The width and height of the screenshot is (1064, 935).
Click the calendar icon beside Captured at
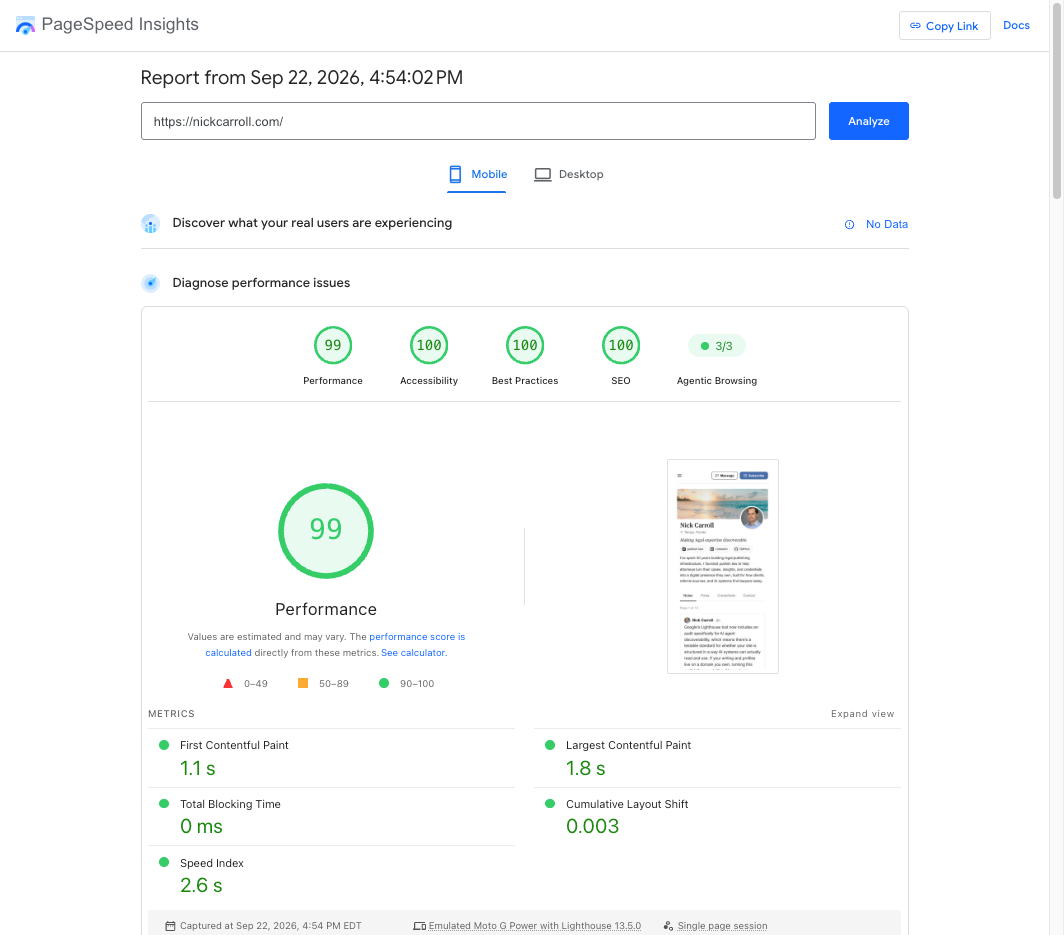pos(170,926)
